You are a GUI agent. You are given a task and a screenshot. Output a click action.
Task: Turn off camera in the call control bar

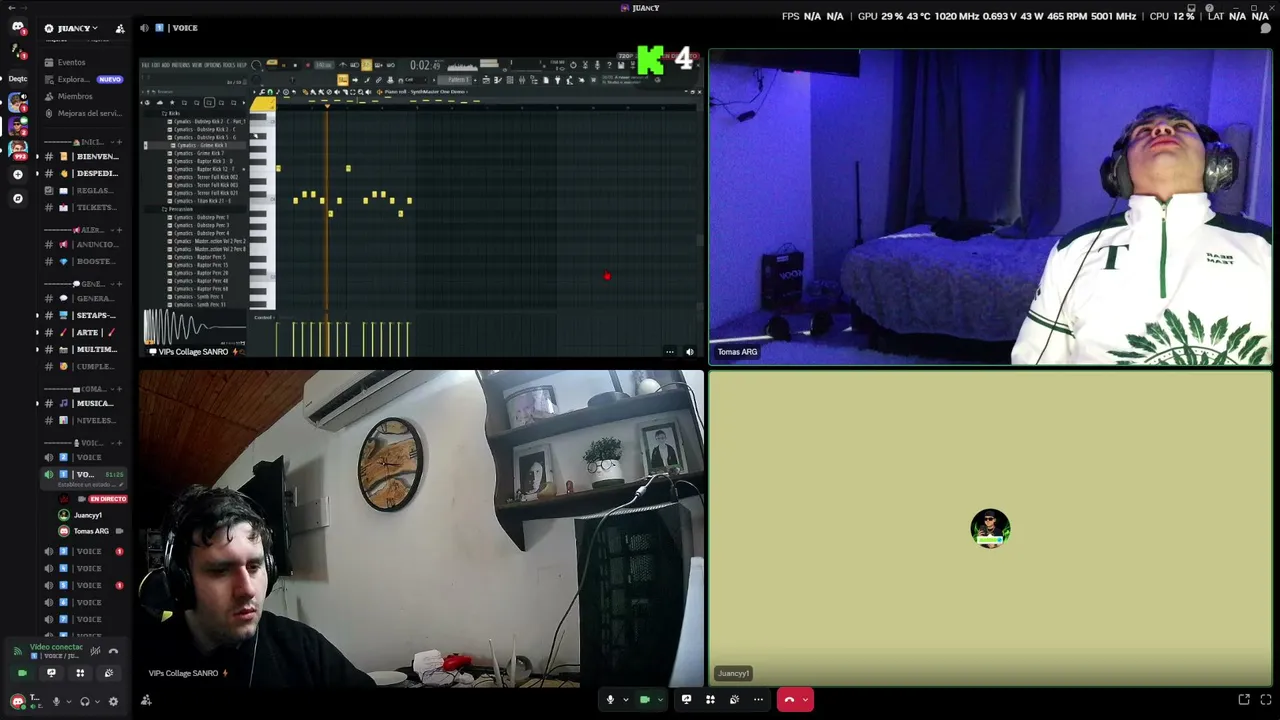click(x=645, y=700)
